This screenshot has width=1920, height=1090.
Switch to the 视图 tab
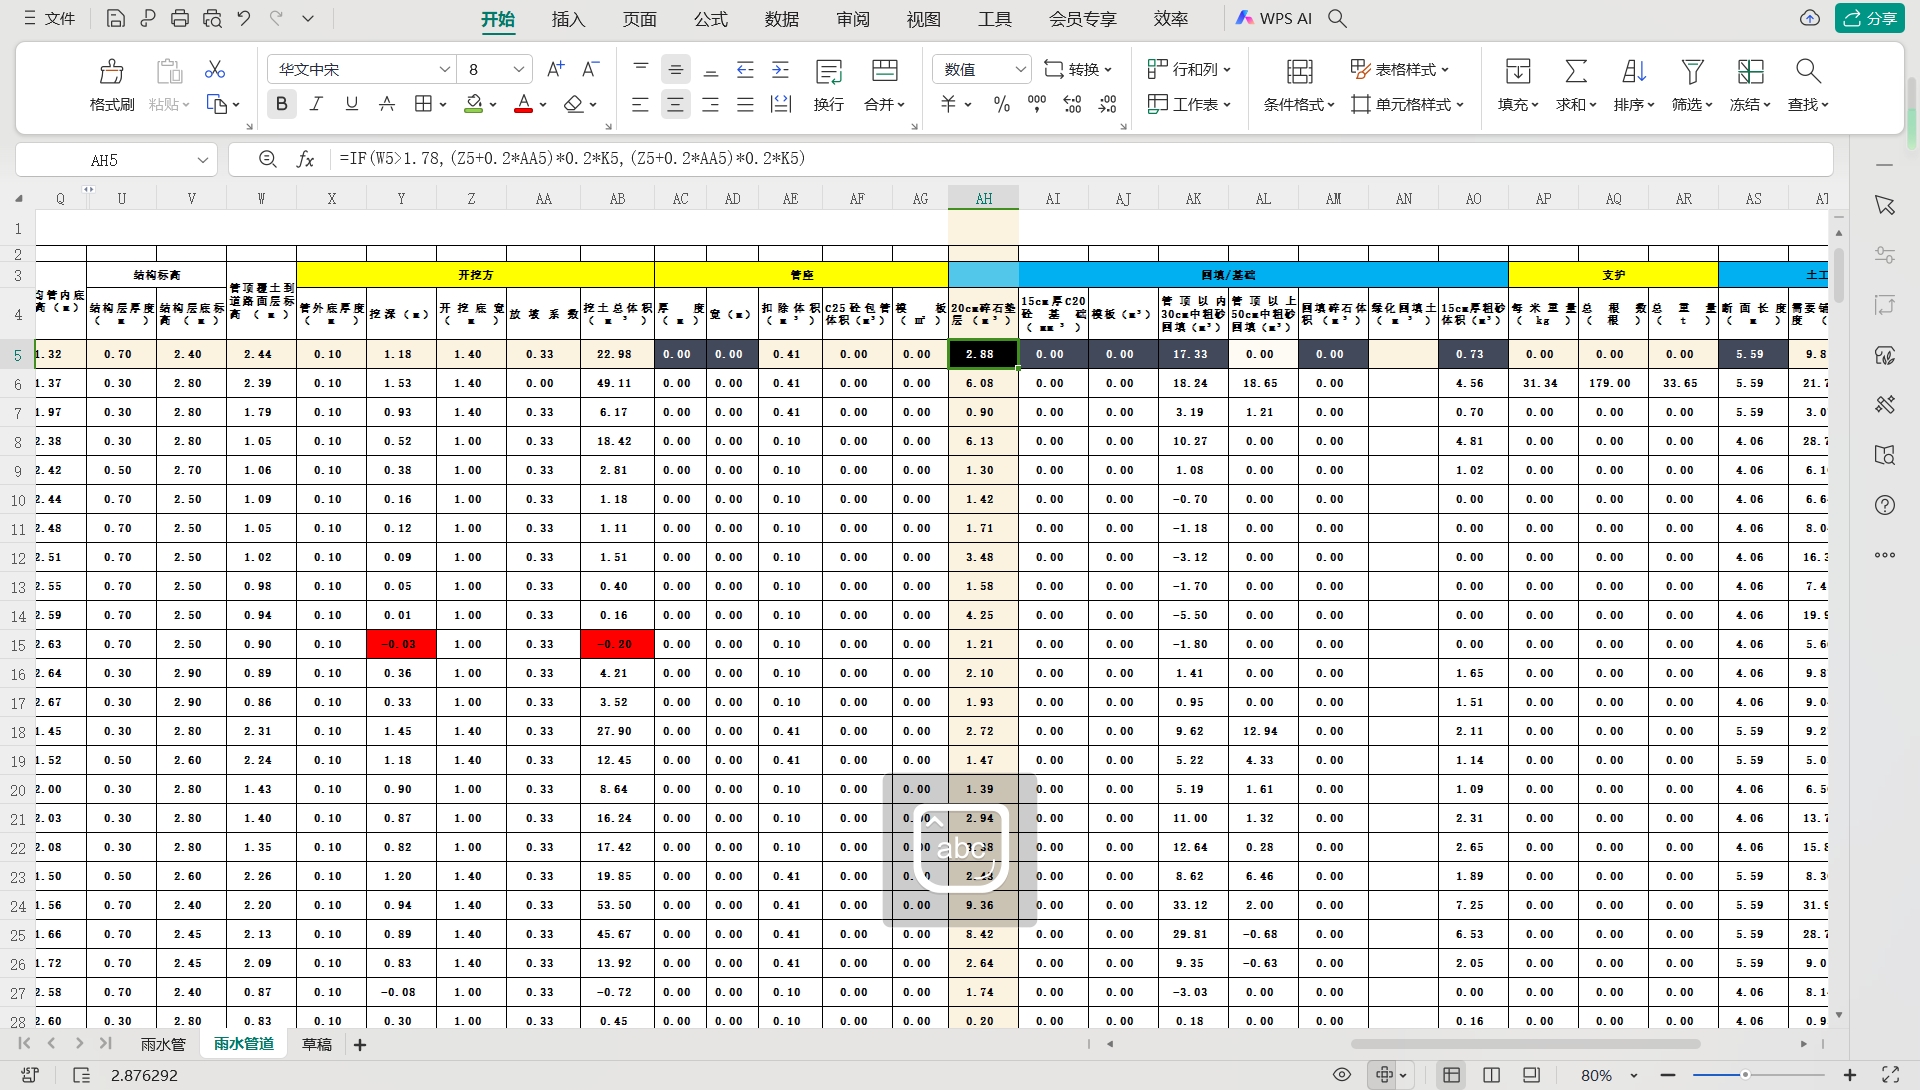pyautogui.click(x=924, y=19)
